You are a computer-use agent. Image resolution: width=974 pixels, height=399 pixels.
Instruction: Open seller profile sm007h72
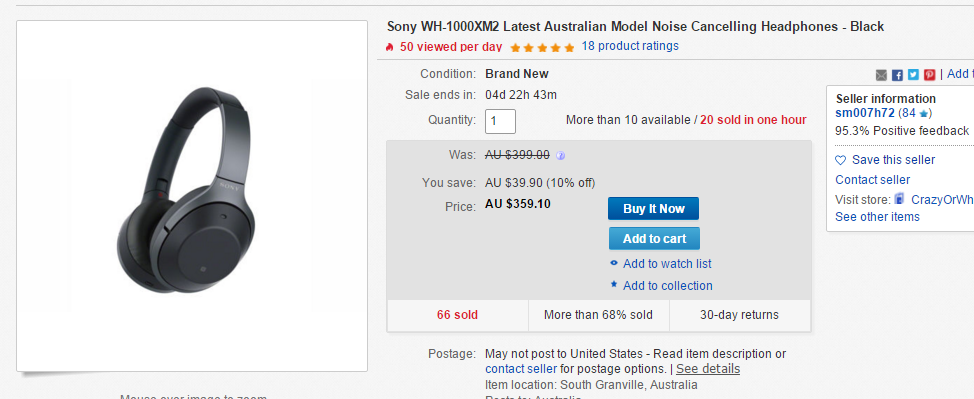(865, 113)
